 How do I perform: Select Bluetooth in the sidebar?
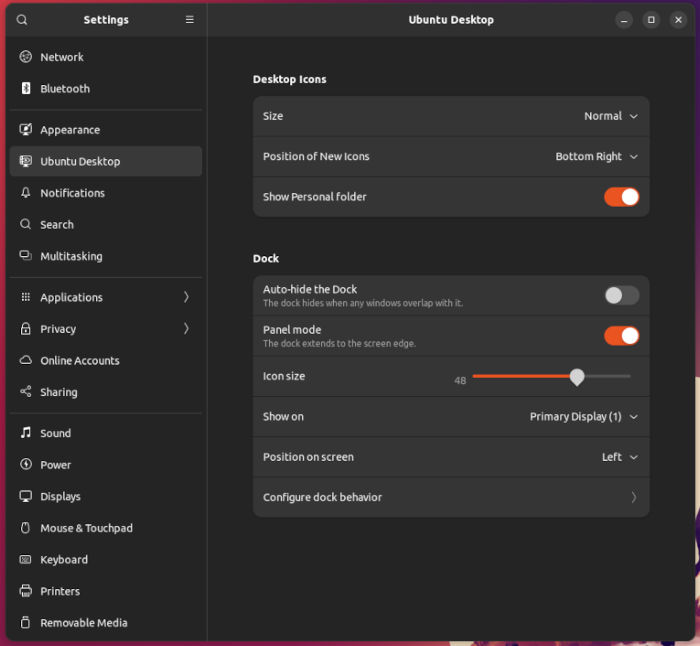(x=106, y=88)
